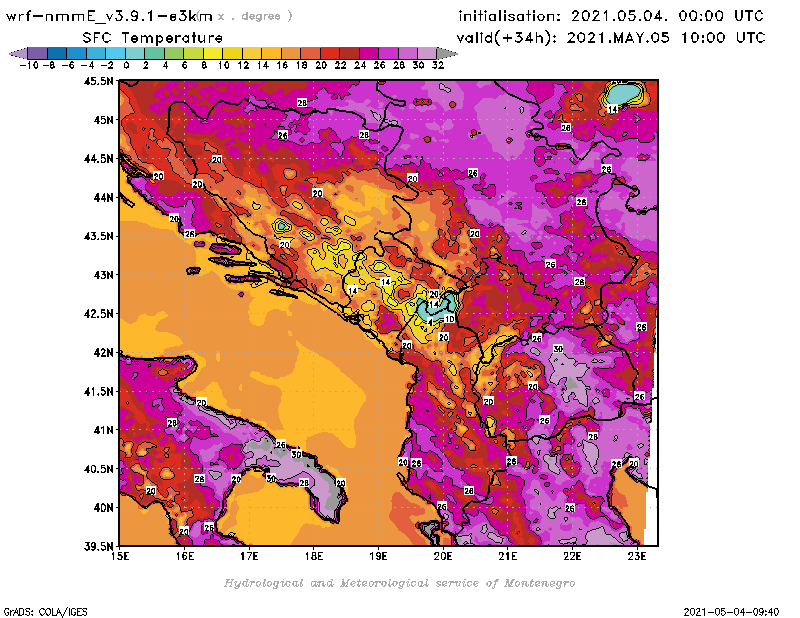Click the 42.5N latitude label
The width and height of the screenshot is (800, 618).
click(98, 314)
